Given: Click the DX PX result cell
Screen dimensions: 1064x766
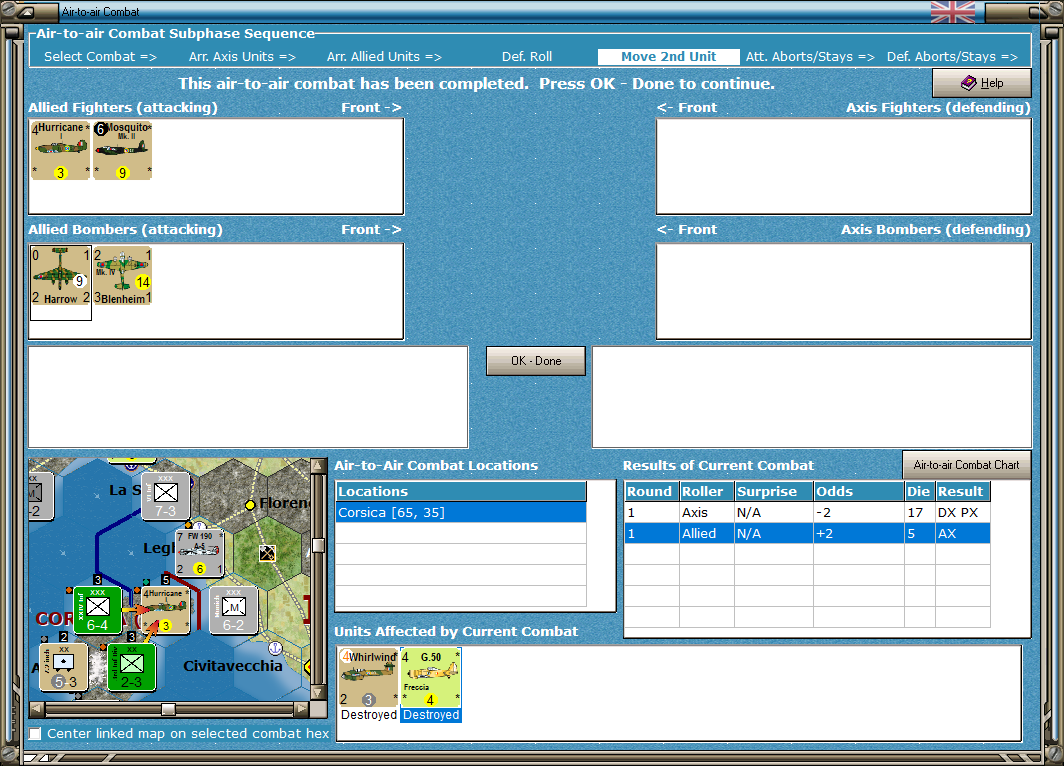Looking at the screenshot, I should 962,512.
